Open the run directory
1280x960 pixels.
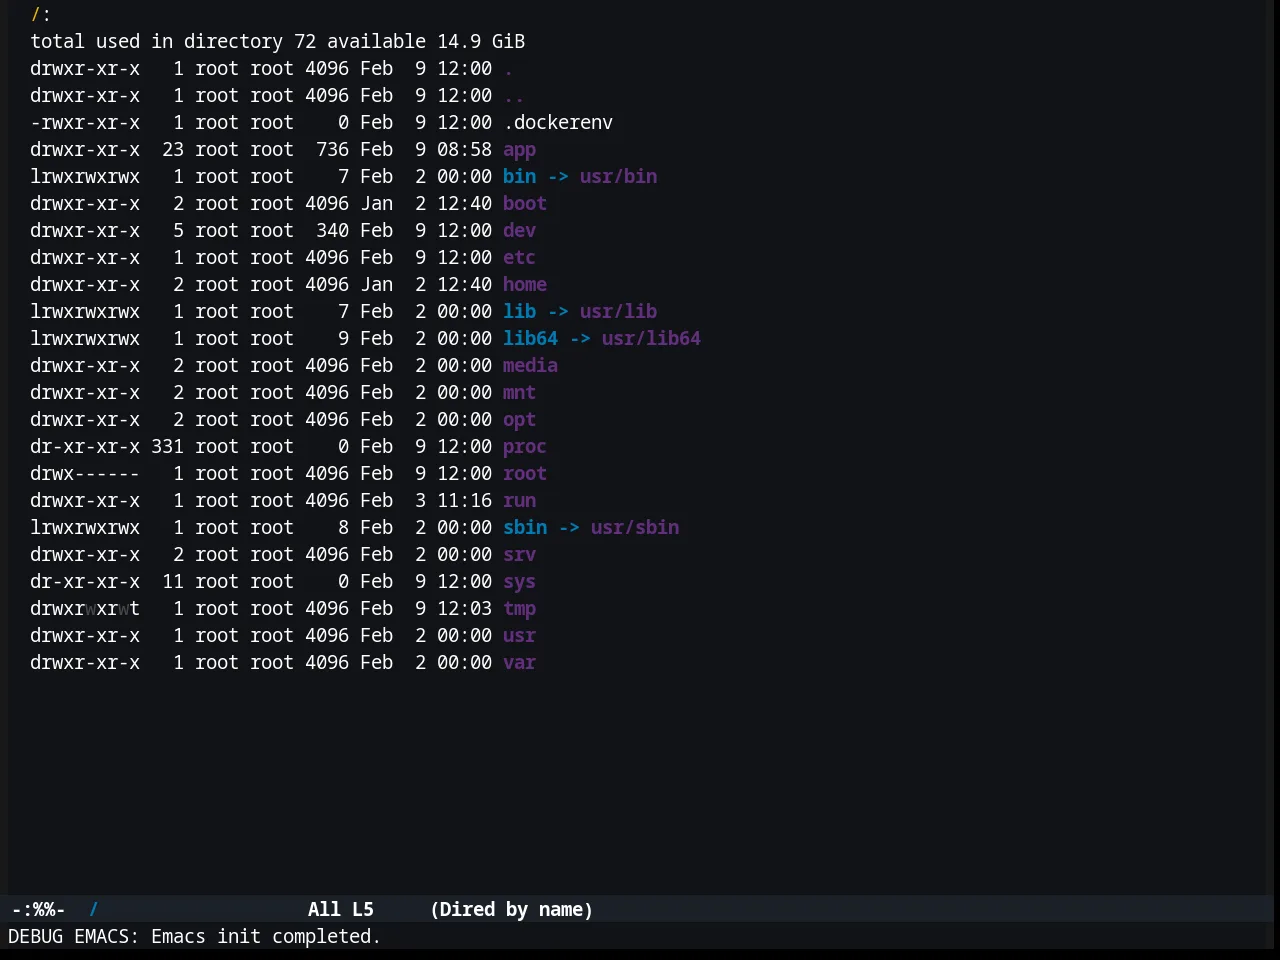pyautogui.click(x=519, y=500)
